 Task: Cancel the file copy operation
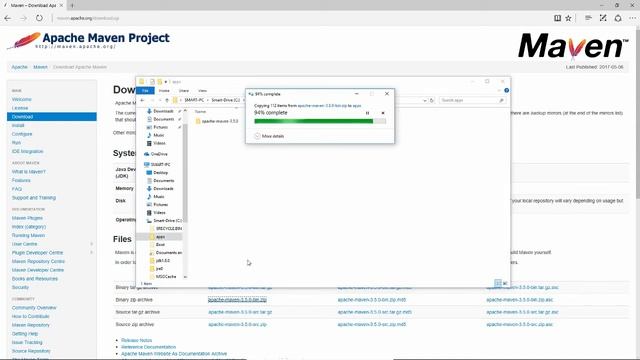pyautogui.click(x=383, y=113)
